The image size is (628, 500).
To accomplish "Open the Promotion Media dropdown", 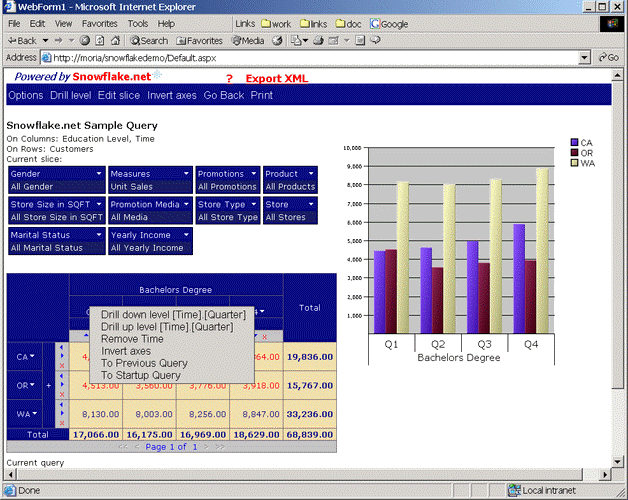I will click(x=186, y=204).
